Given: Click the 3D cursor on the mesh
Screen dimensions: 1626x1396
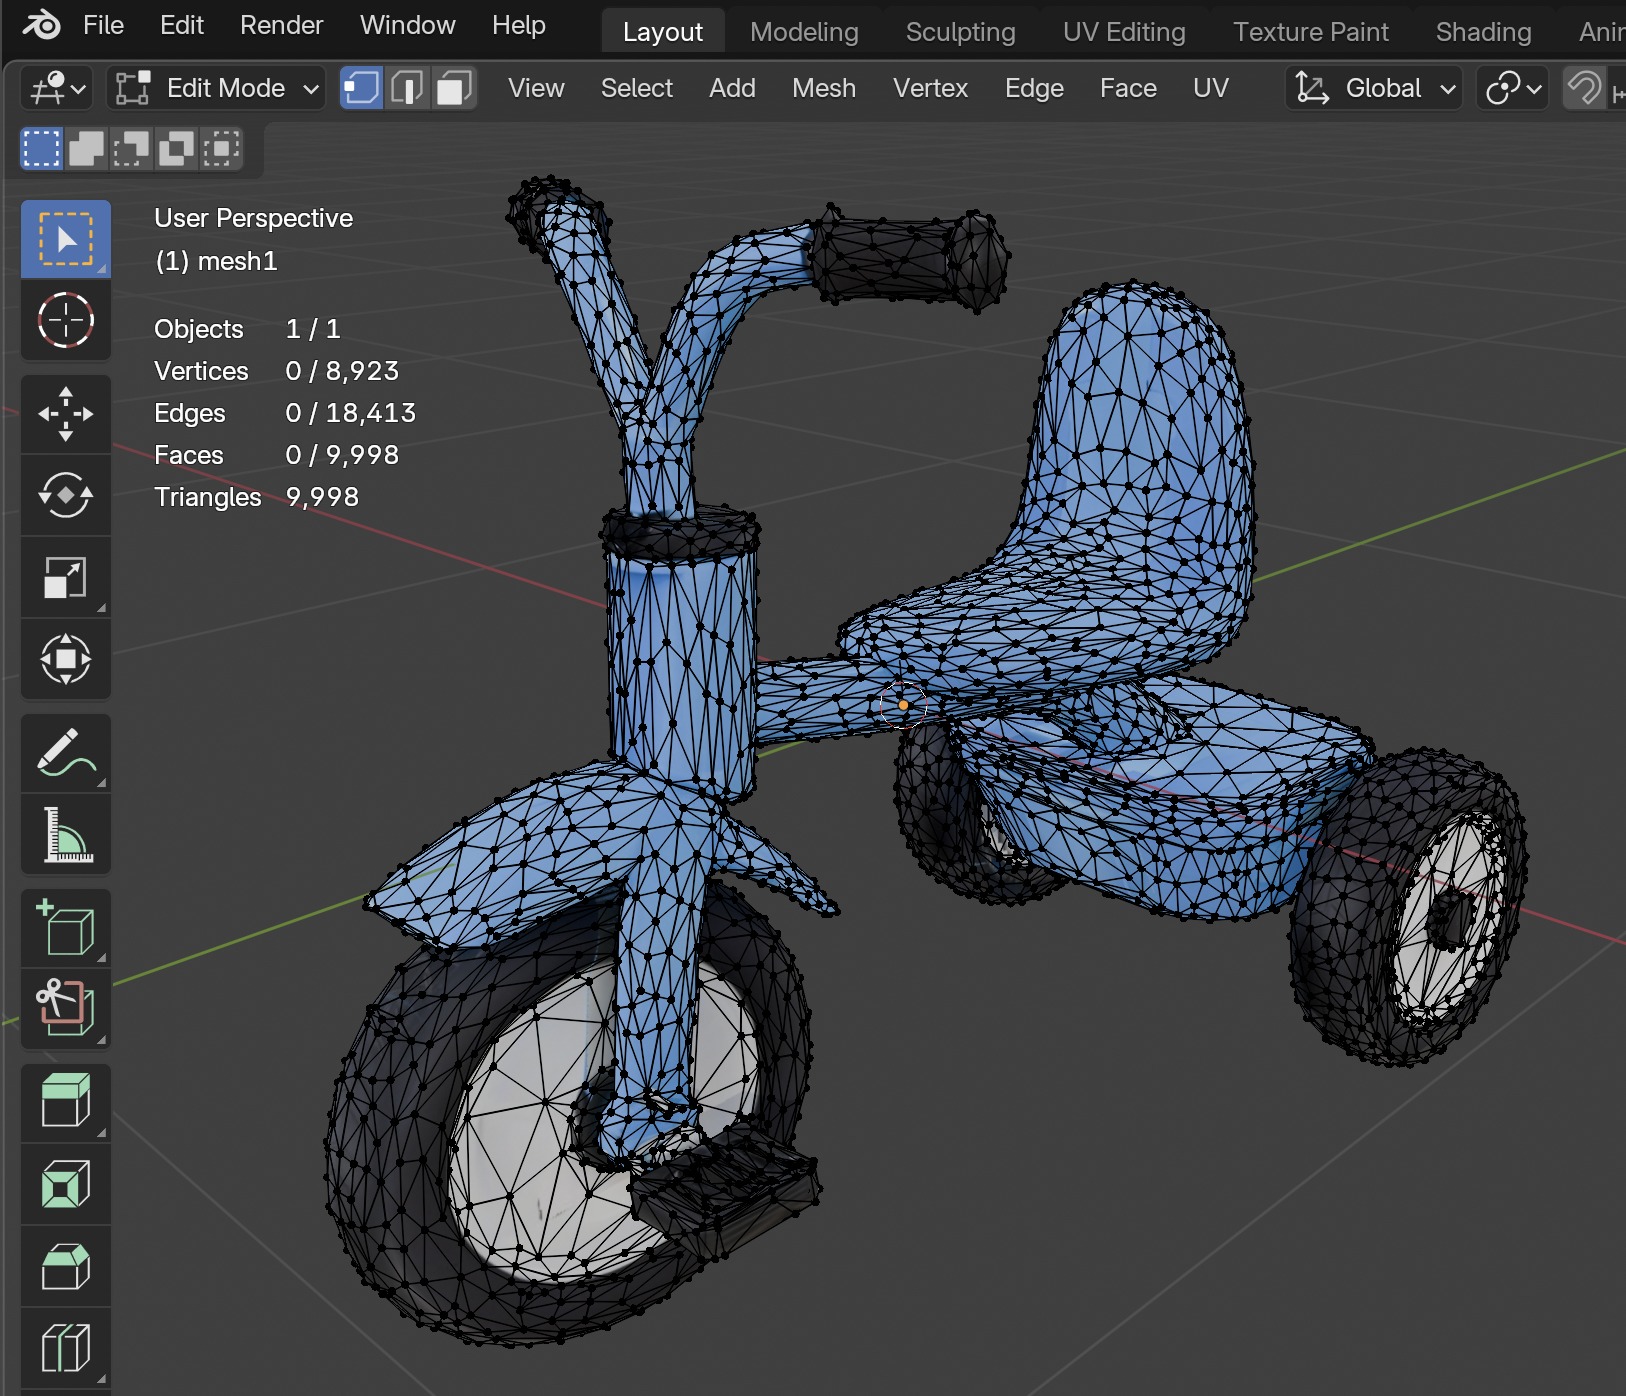Looking at the screenshot, I should pos(903,705).
